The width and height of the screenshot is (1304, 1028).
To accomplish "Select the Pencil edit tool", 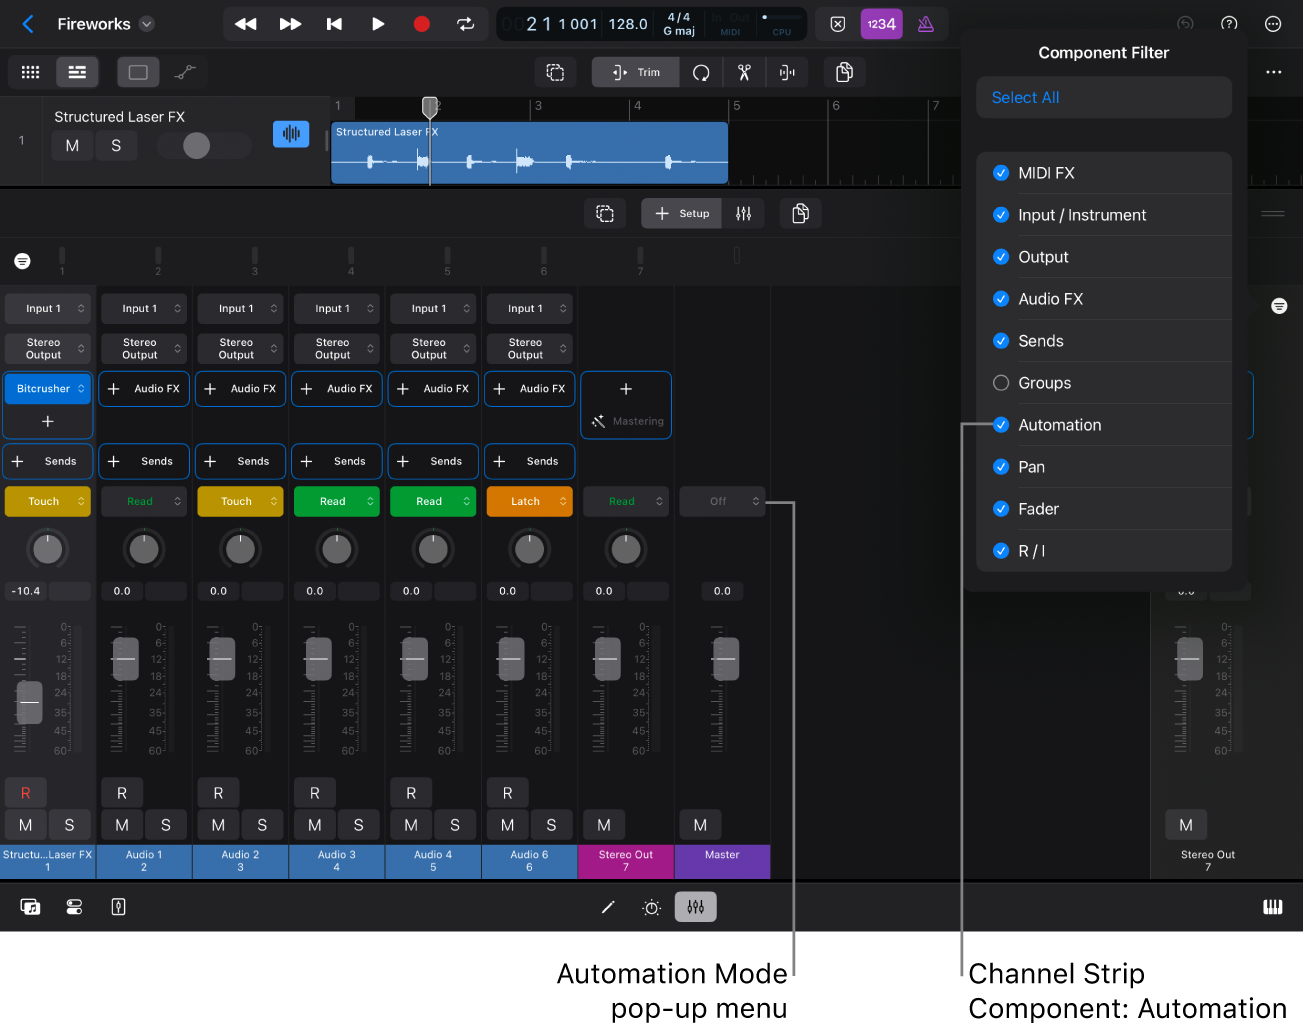I will [x=607, y=907].
